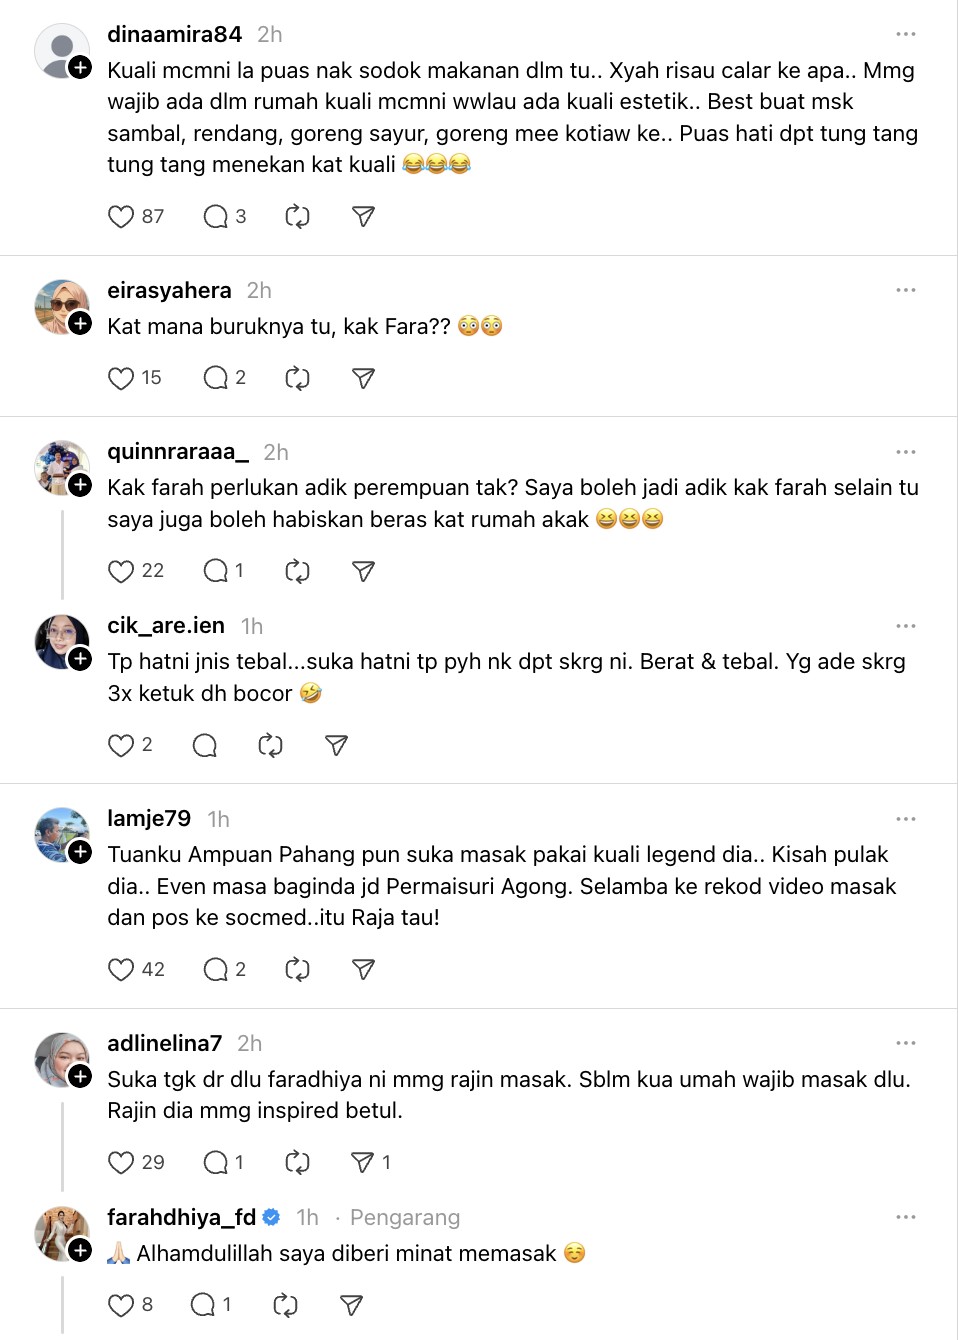Open replies on dinaamira84's comment
This screenshot has width=958, height=1340.
216,217
